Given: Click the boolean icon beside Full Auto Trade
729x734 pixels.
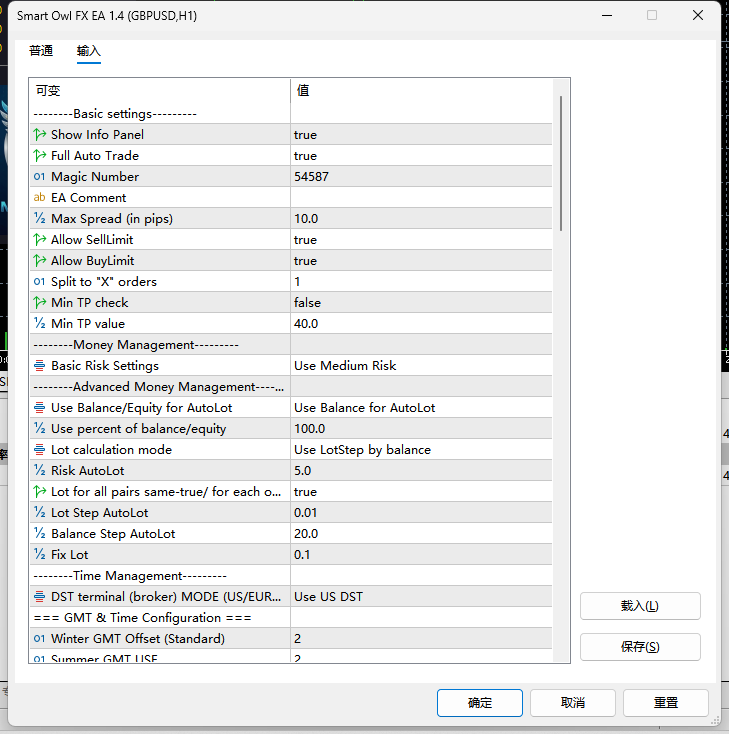Looking at the screenshot, I should pyautogui.click(x=40, y=156).
